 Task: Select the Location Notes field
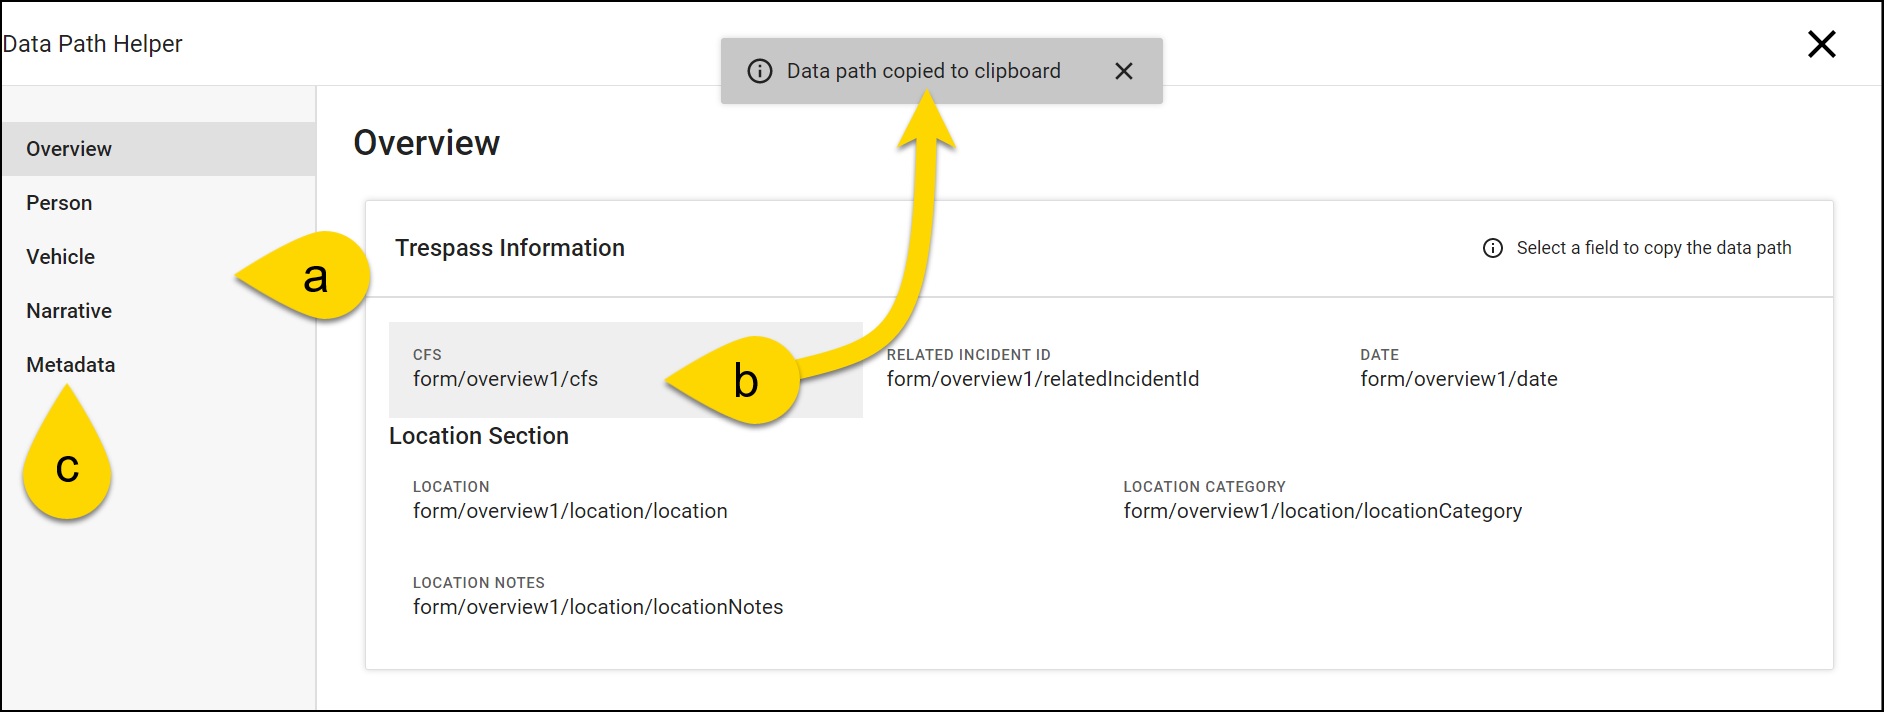(x=598, y=606)
